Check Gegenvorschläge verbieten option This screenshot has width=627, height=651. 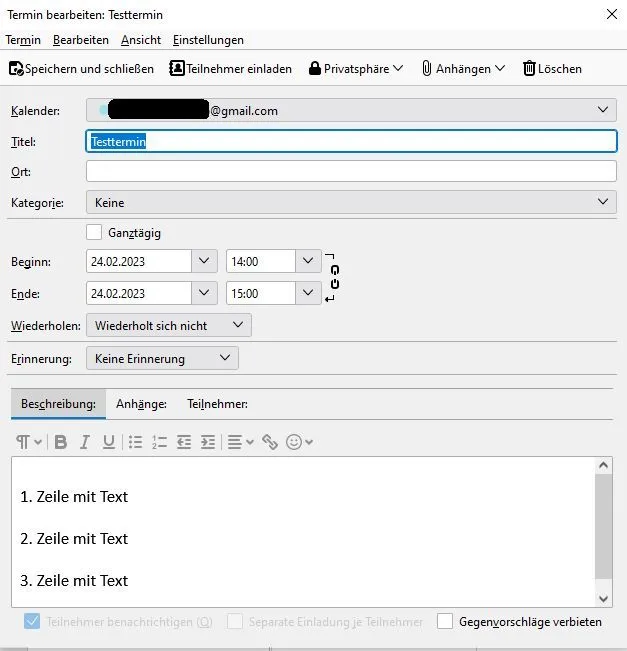pyautogui.click(x=445, y=622)
